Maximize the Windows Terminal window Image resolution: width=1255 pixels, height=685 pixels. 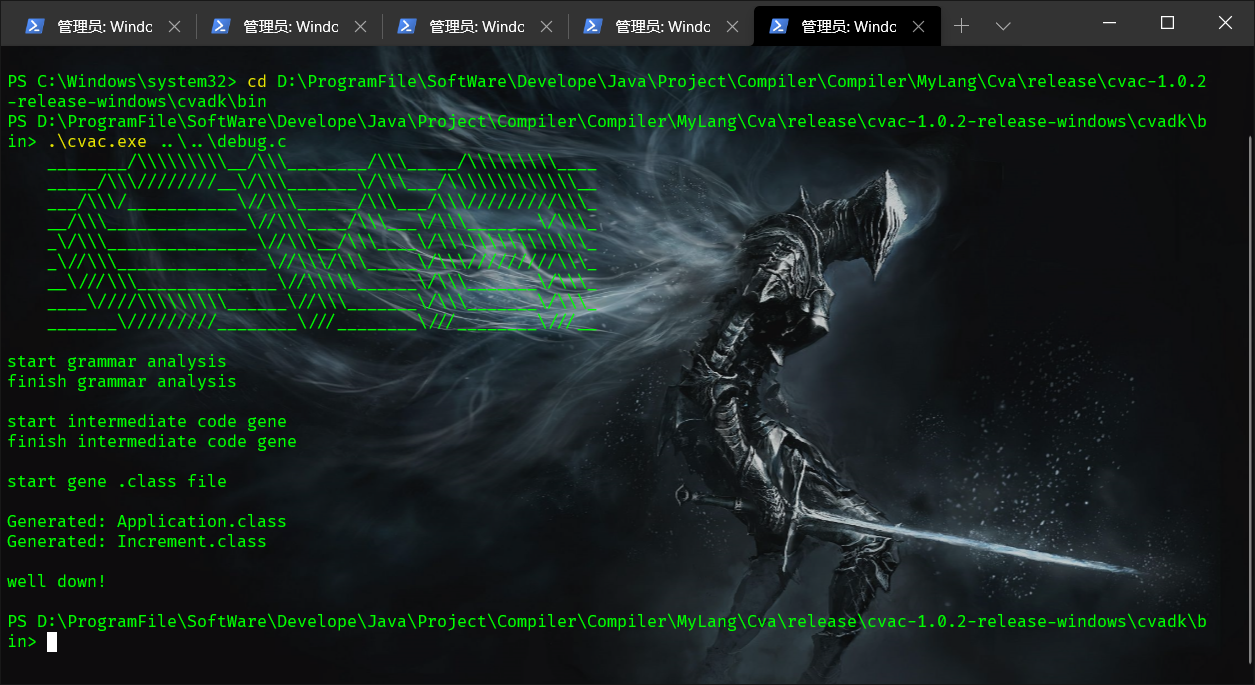click(1167, 23)
